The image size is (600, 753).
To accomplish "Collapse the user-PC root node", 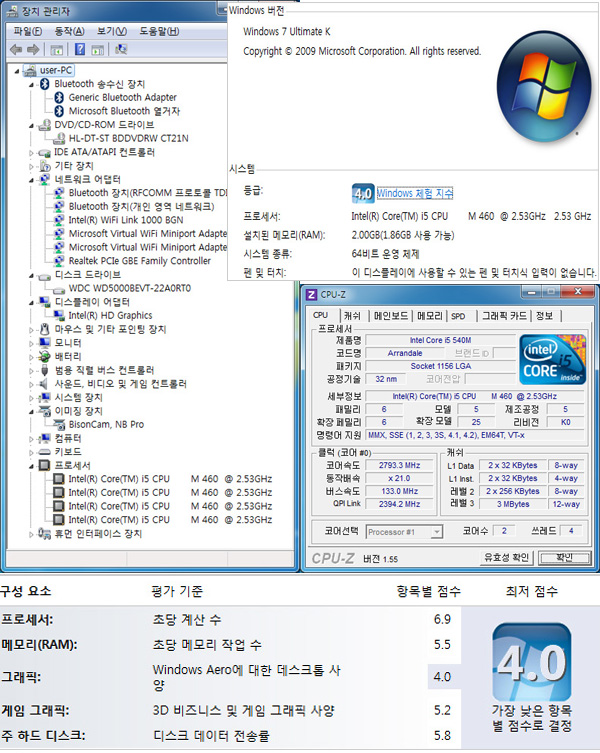I will pyautogui.click(x=17, y=71).
